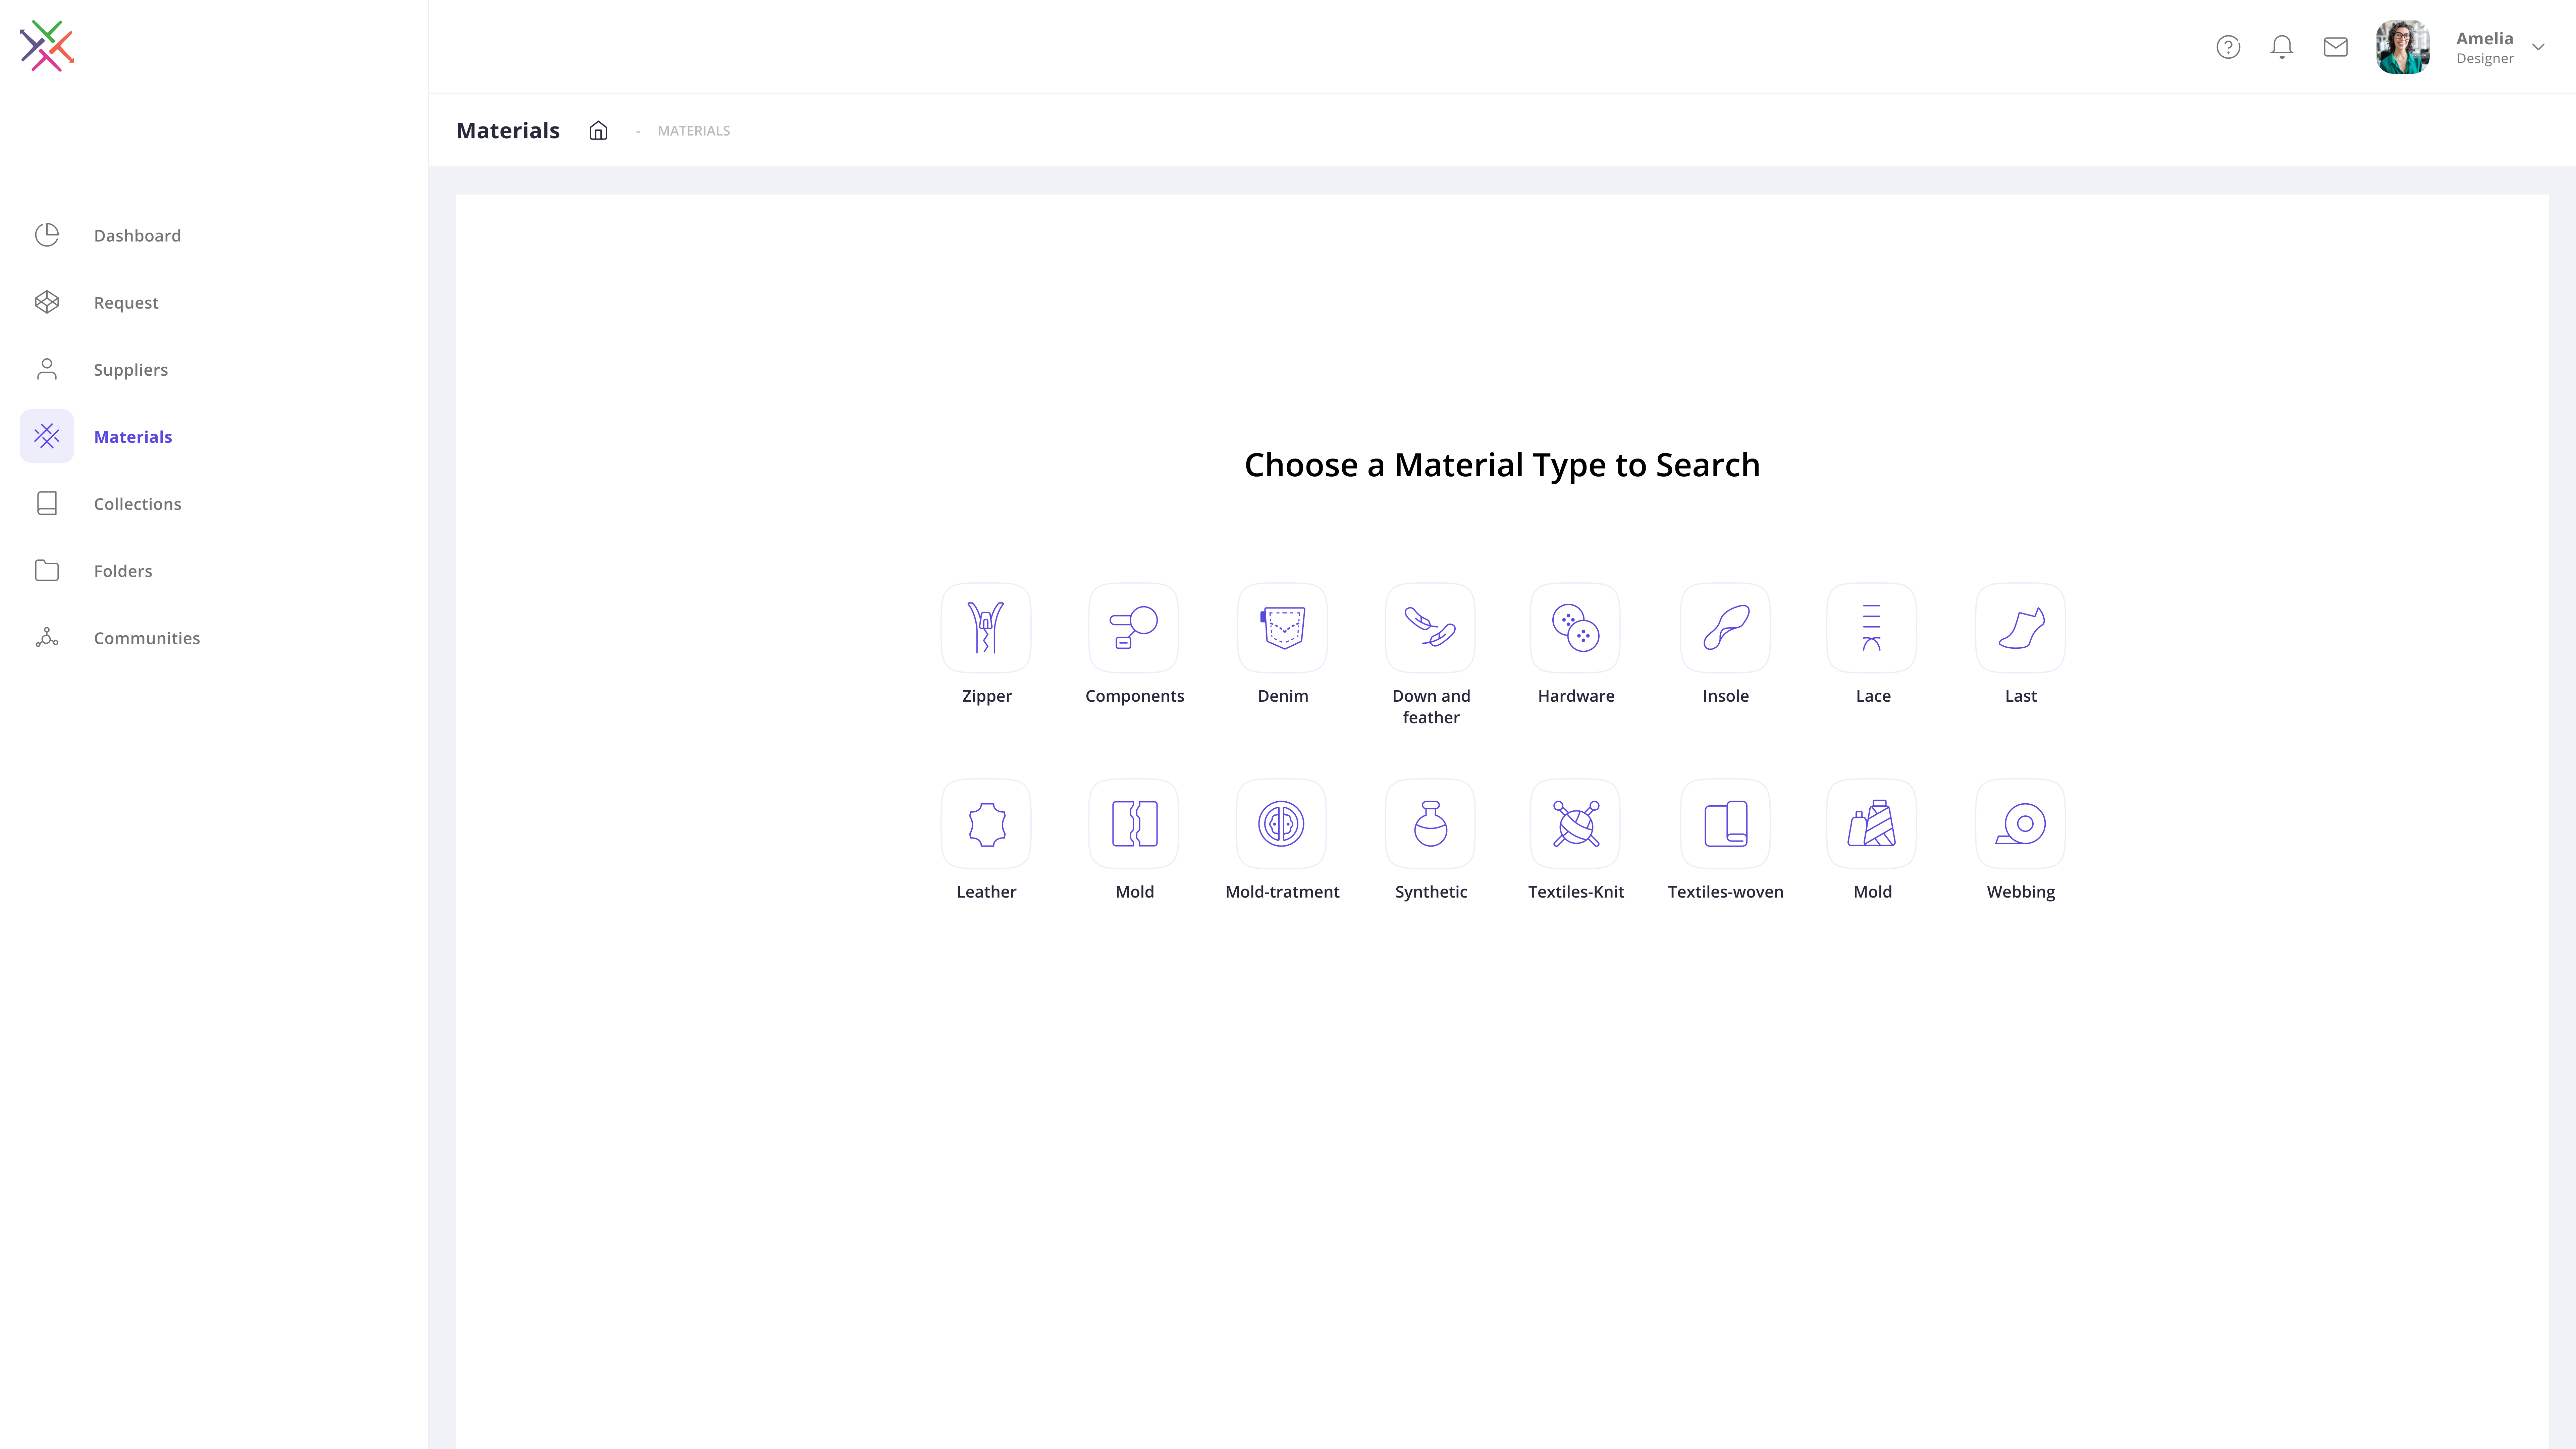Click the app logo in the sidebar
Viewport: 2576px width, 1449px height.
pos(47,46)
